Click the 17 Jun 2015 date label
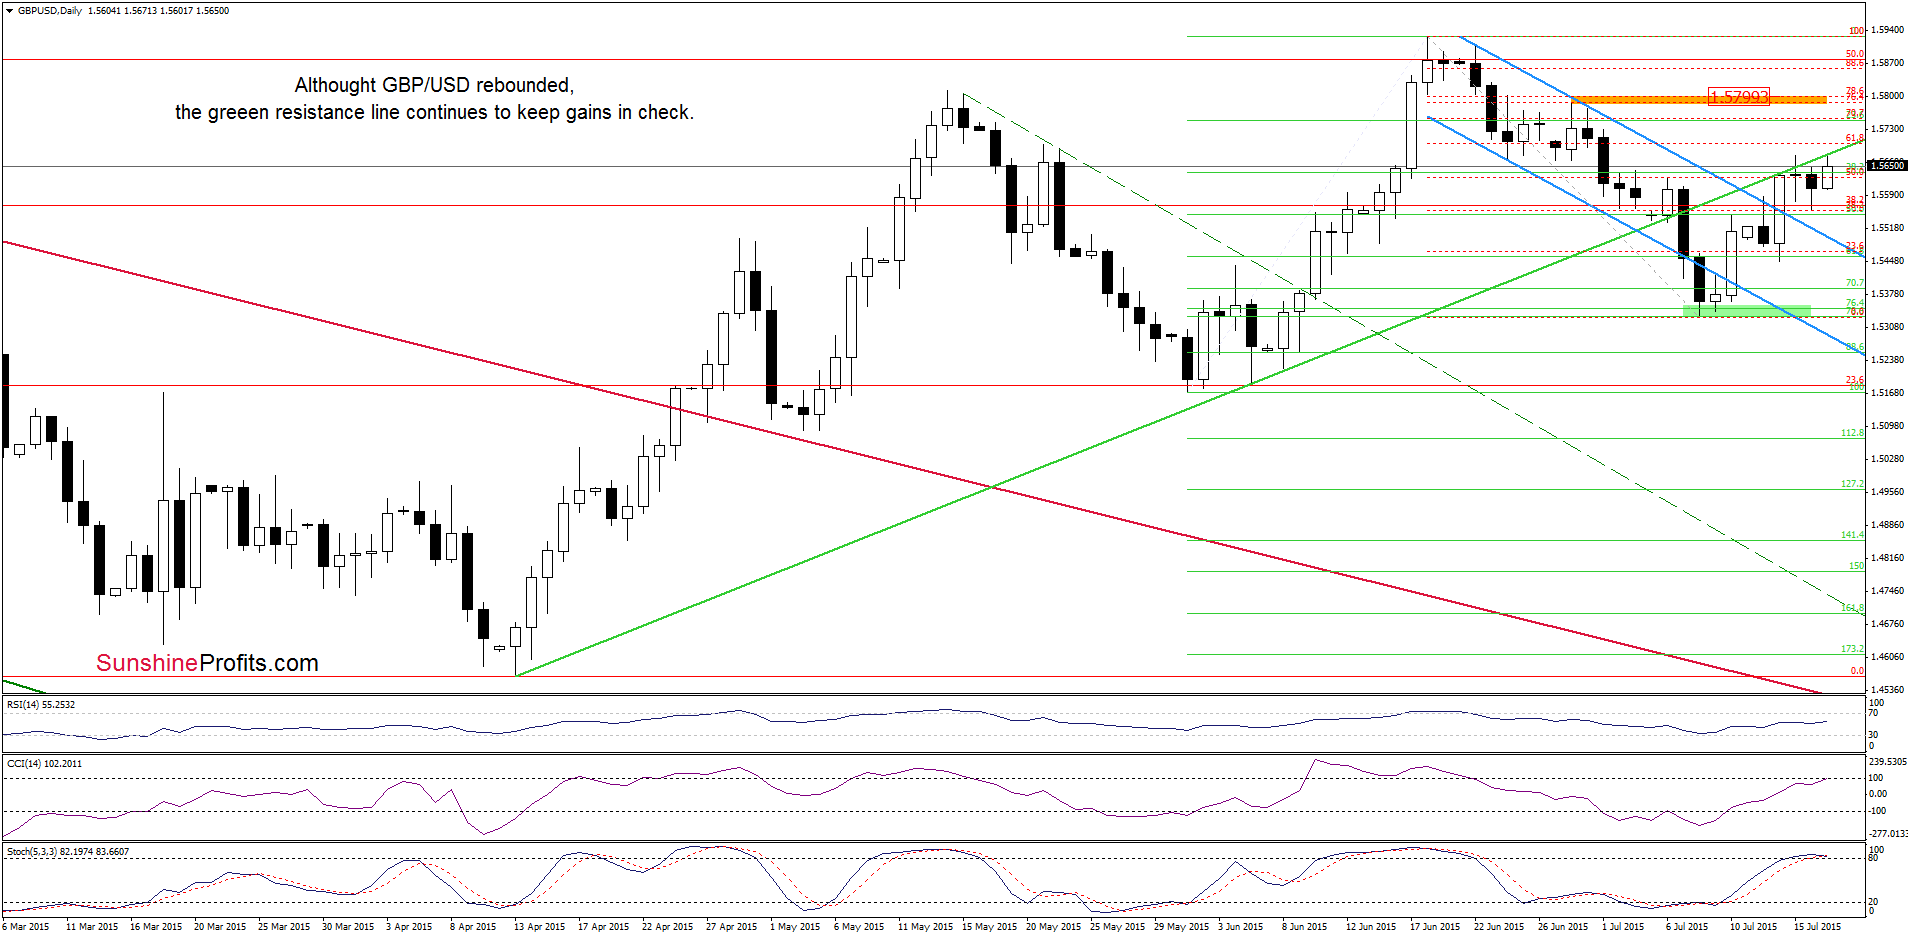The height and width of the screenshot is (935, 1908). pyautogui.click(x=1435, y=927)
